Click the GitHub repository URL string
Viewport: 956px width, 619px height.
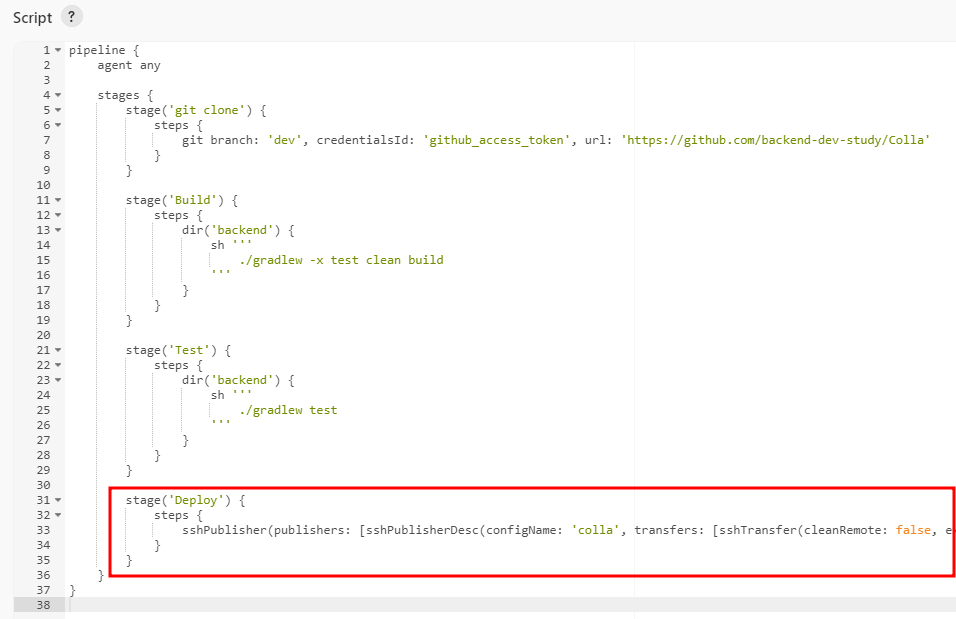click(776, 140)
